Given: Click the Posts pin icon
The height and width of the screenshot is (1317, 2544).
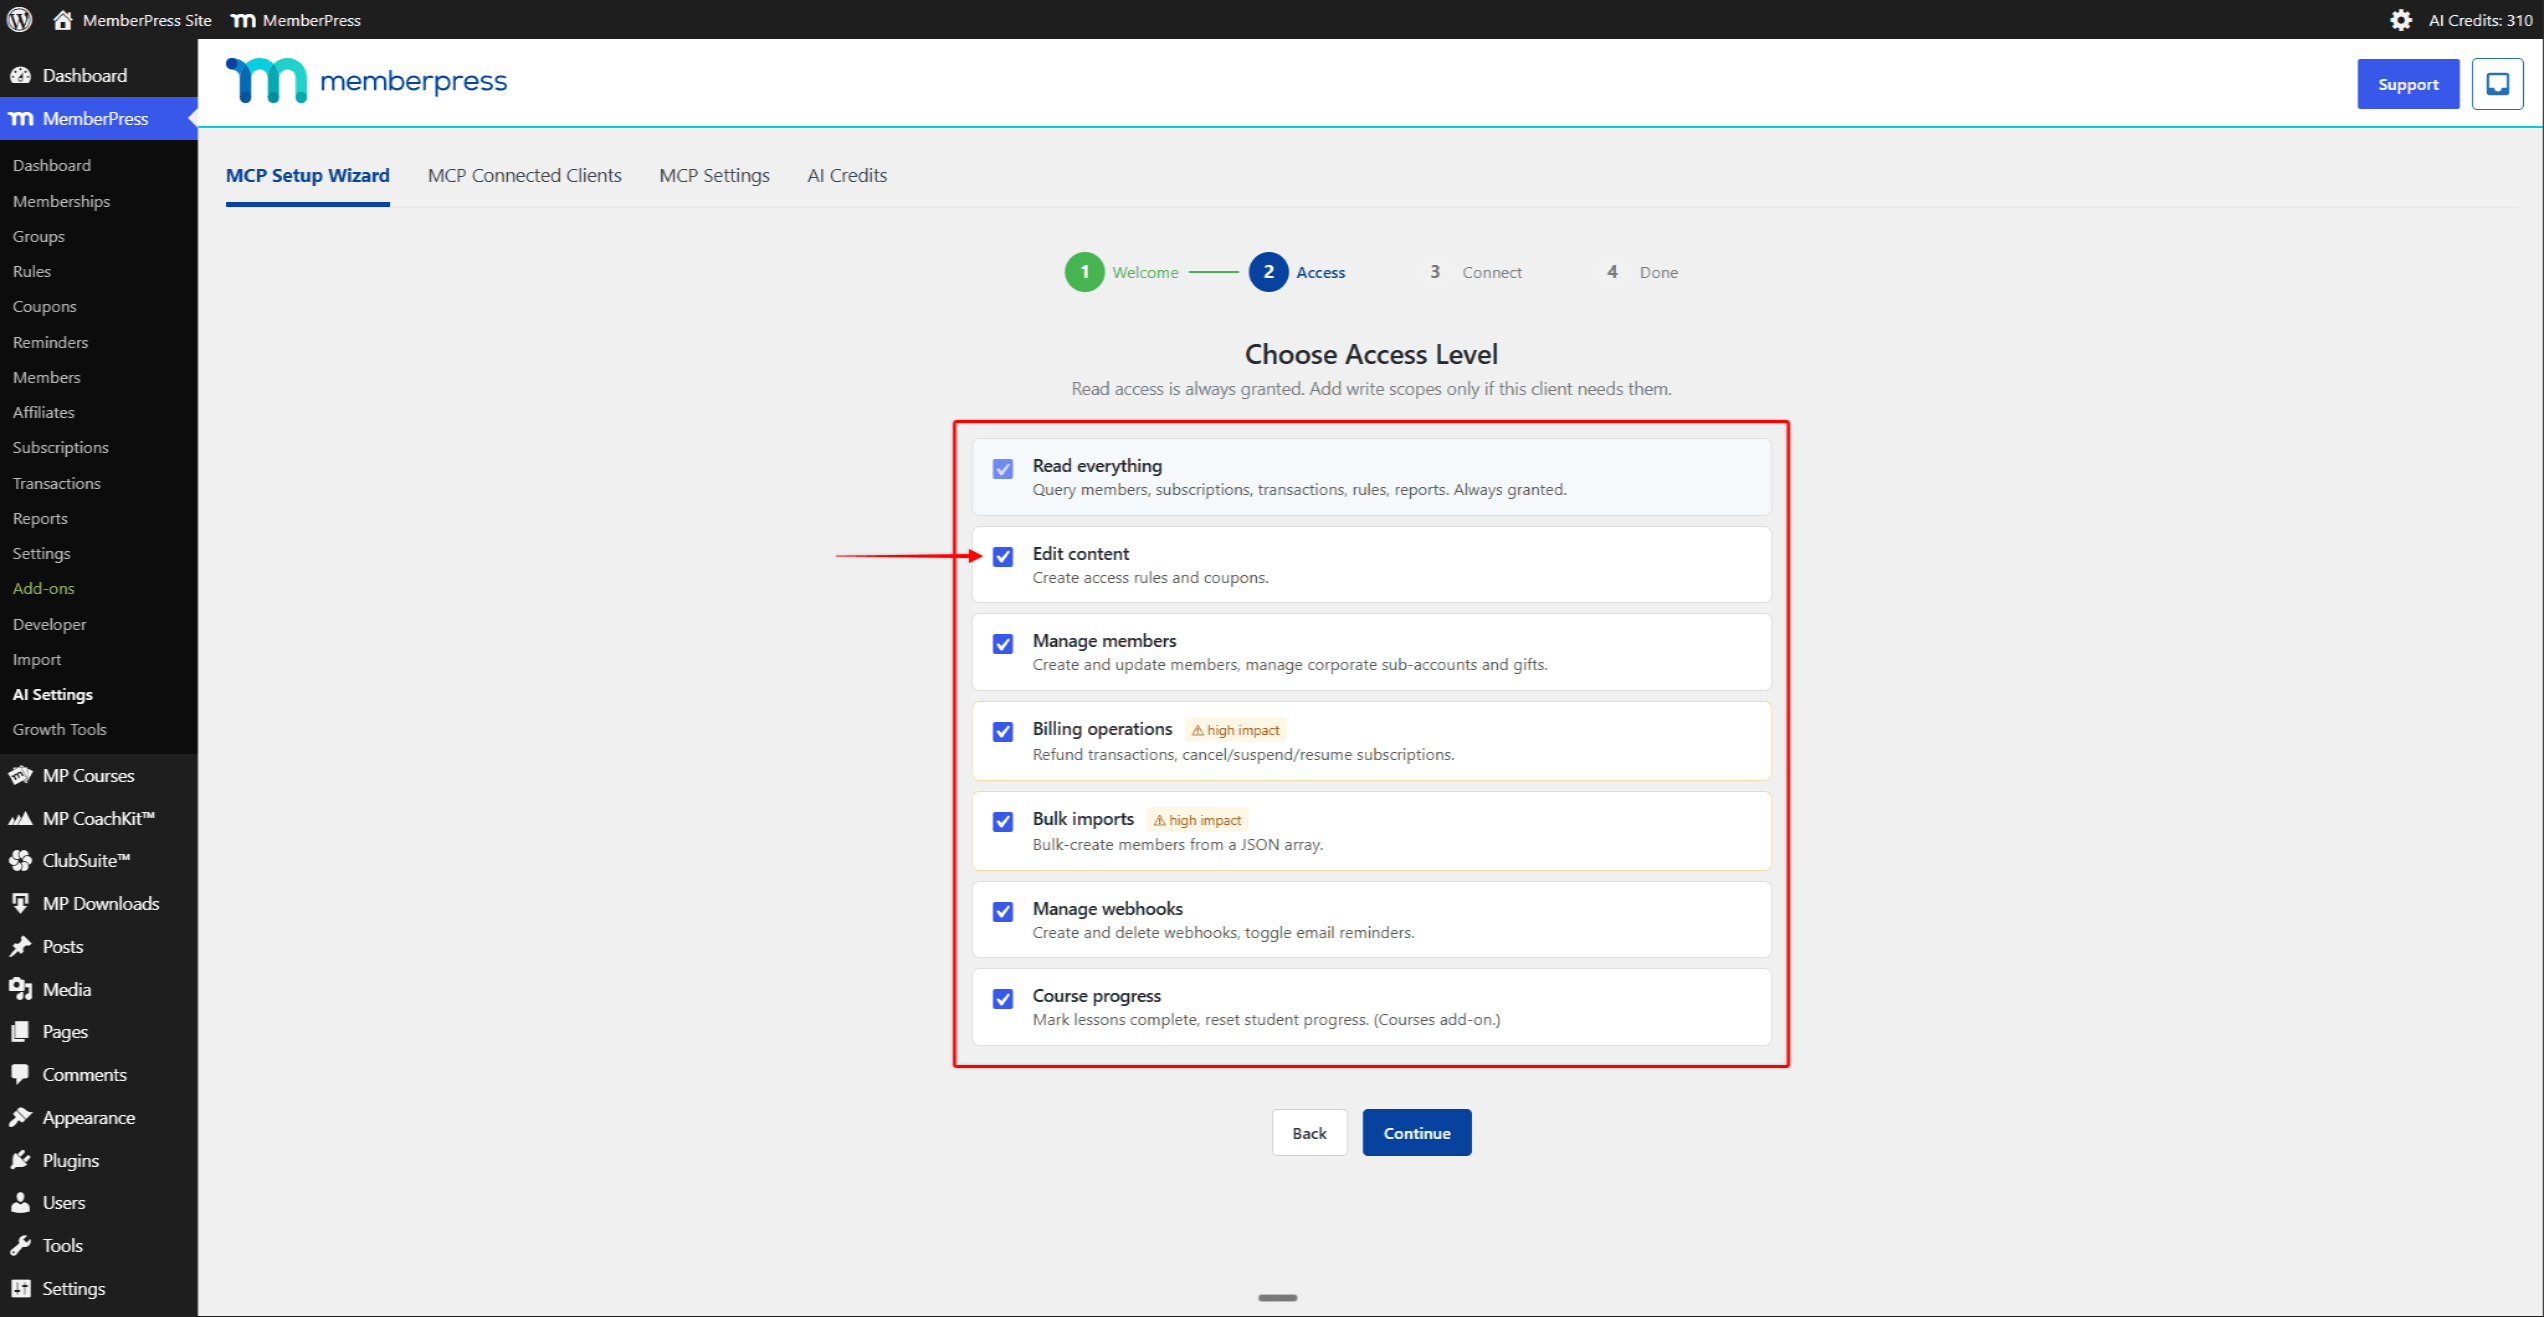Looking at the screenshot, I should pos(20,946).
